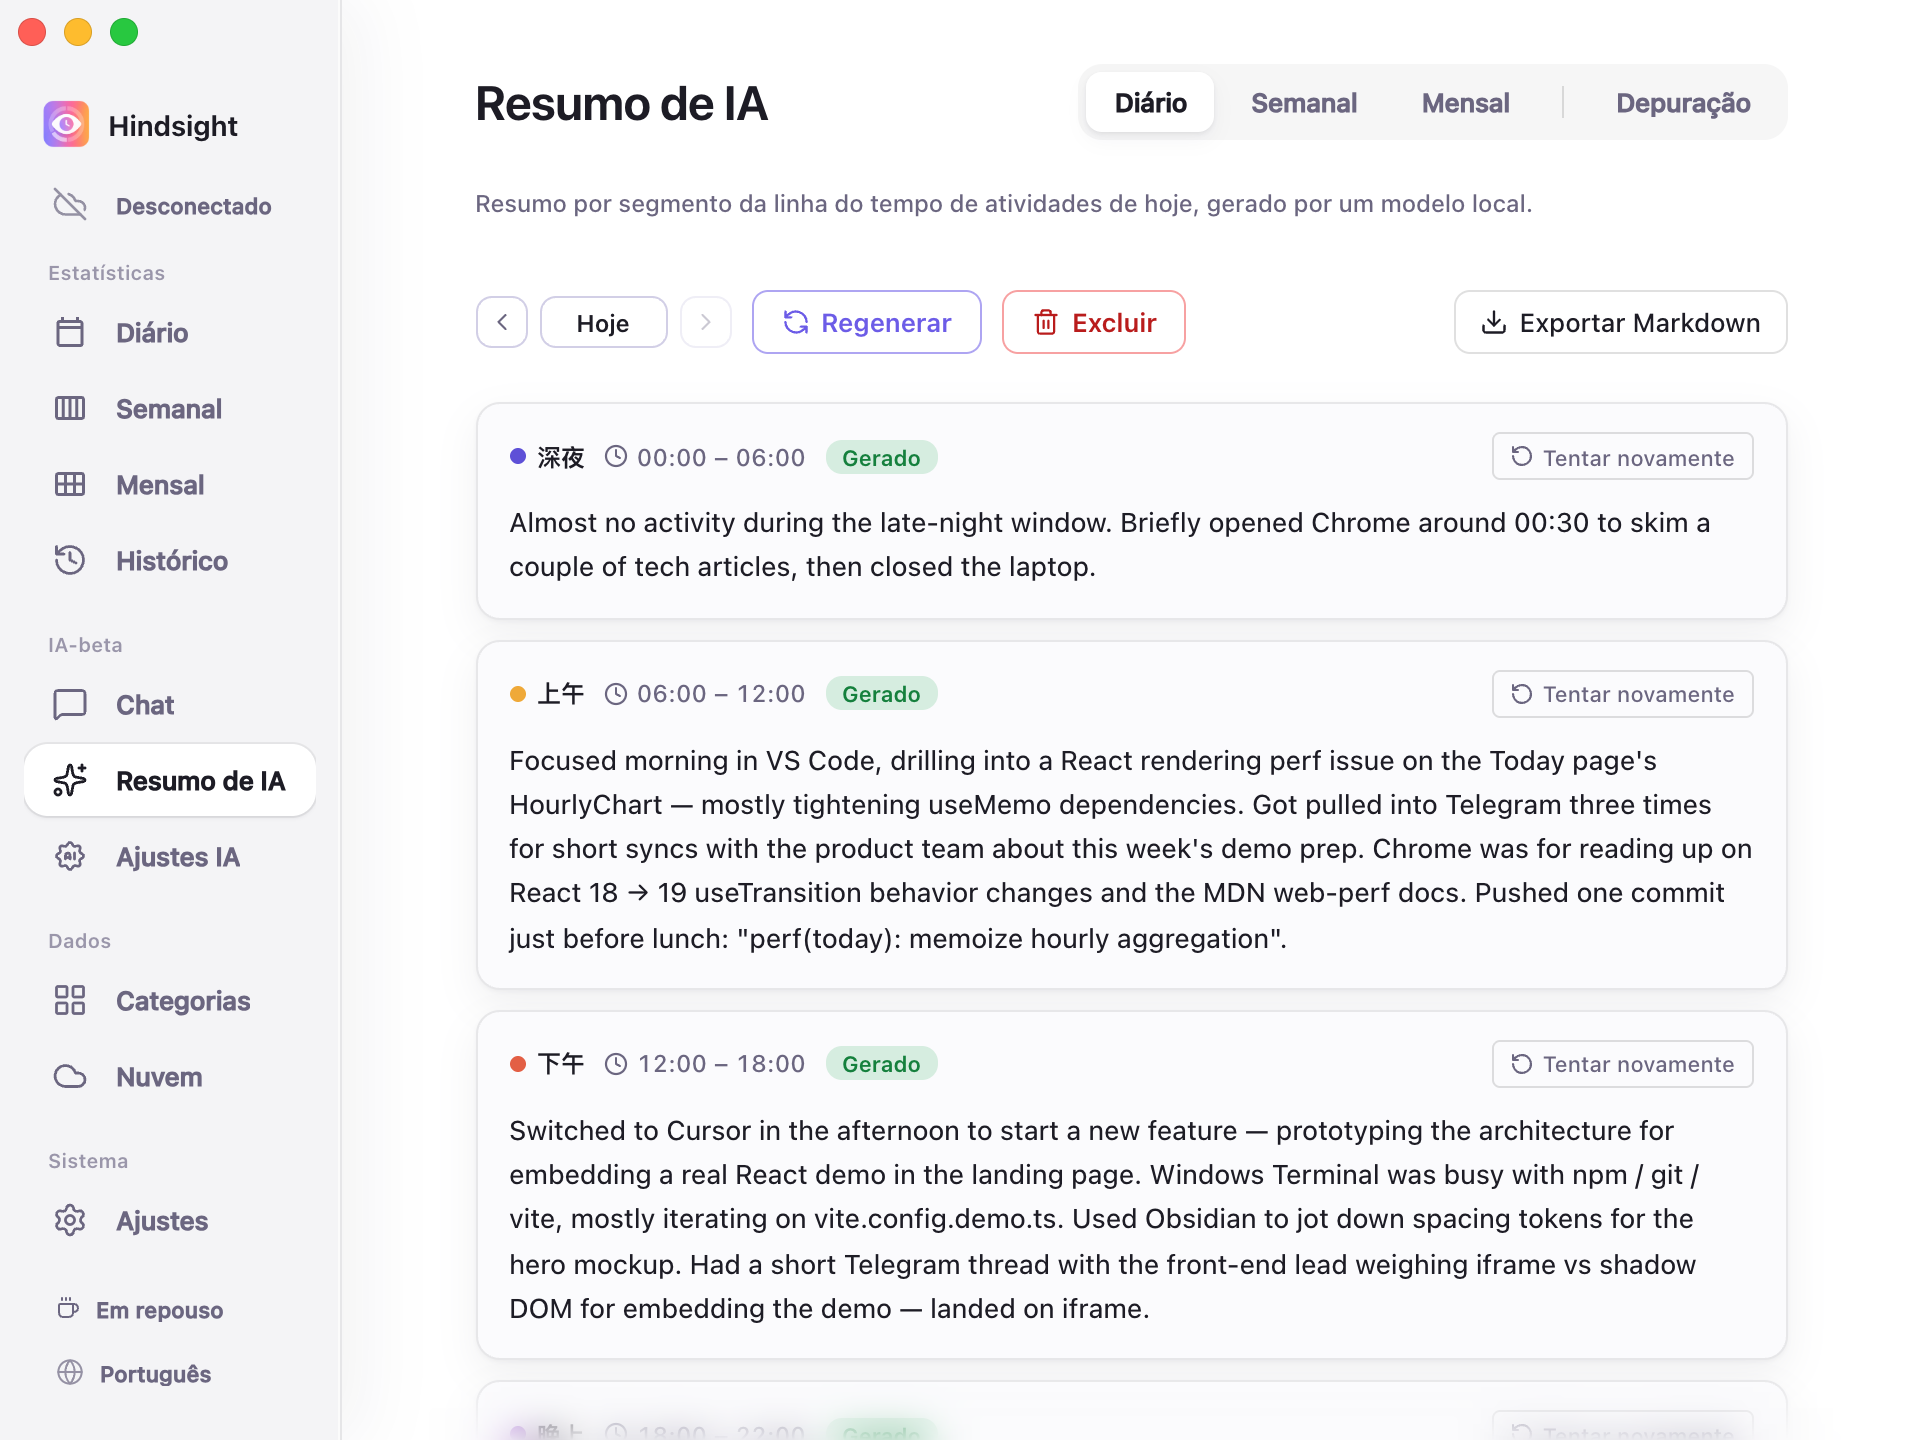Switch to the Mensal summary tab
Image resolution: width=1920 pixels, height=1440 pixels.
click(x=1465, y=103)
